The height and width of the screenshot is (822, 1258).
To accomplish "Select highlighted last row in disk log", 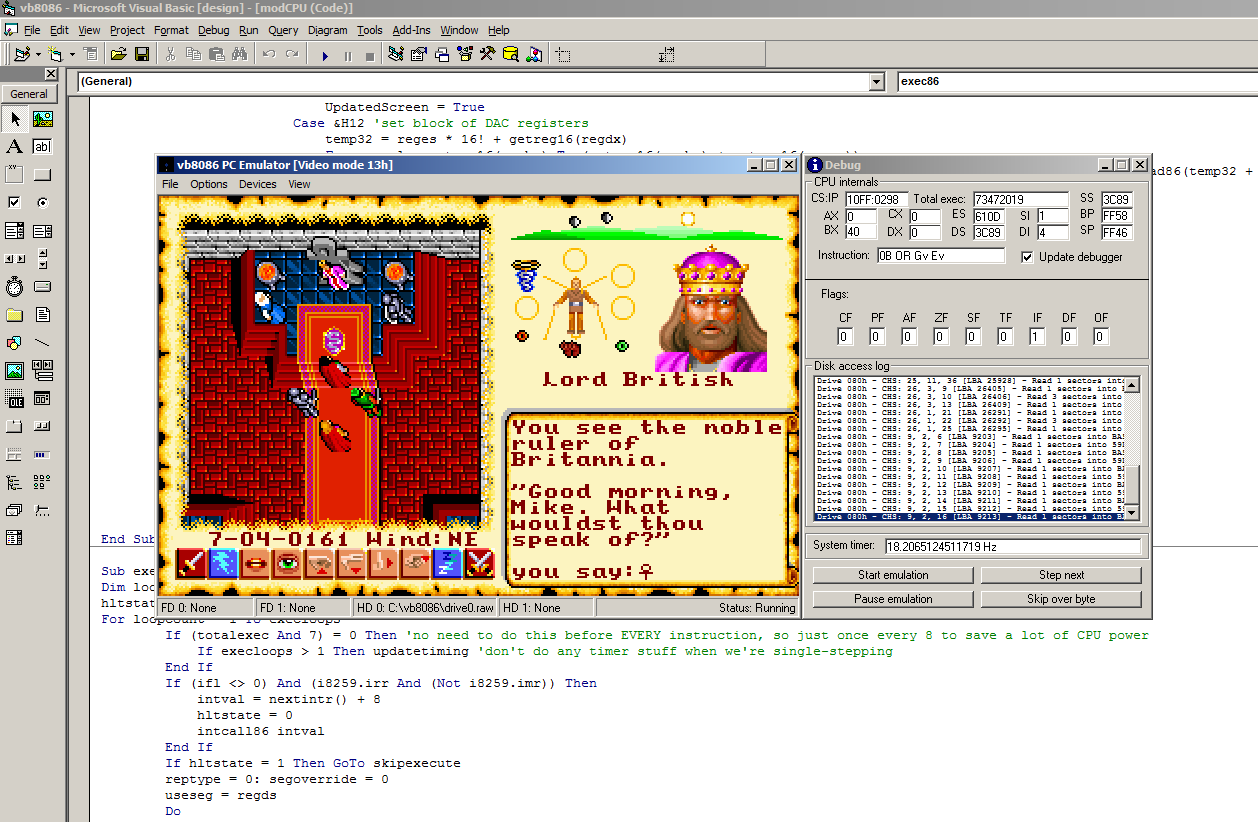I will [969, 517].
